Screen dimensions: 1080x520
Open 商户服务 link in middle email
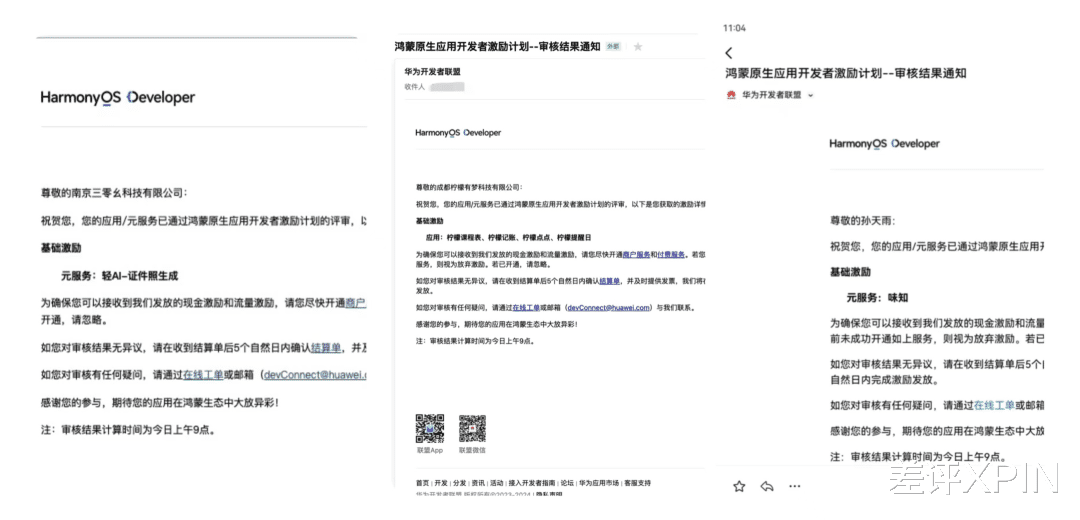click(x=636, y=255)
